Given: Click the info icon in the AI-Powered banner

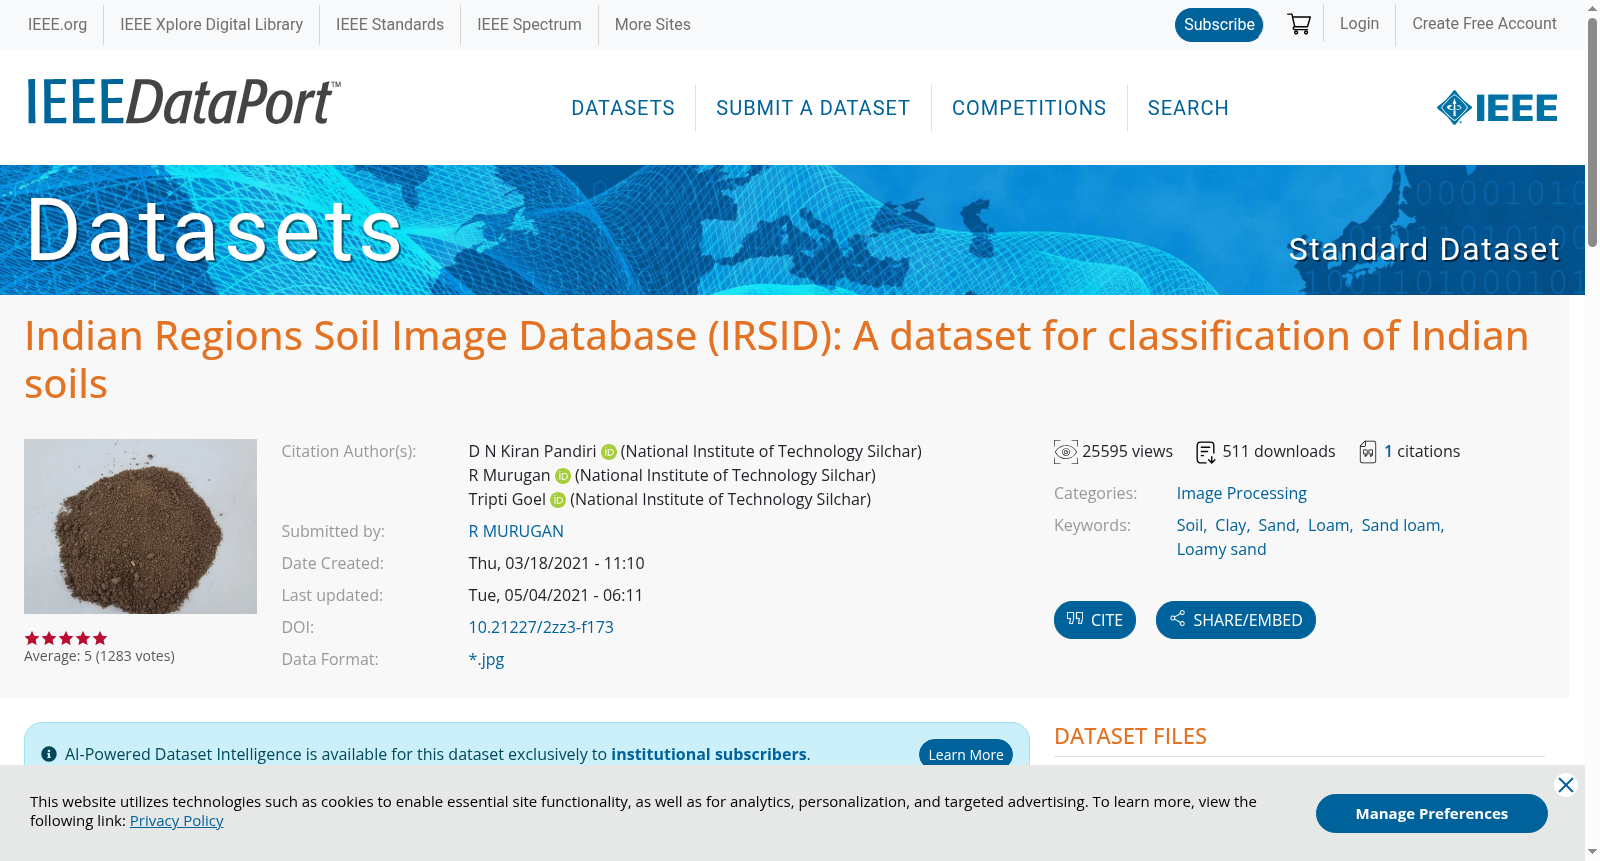Looking at the screenshot, I should pos(49,754).
